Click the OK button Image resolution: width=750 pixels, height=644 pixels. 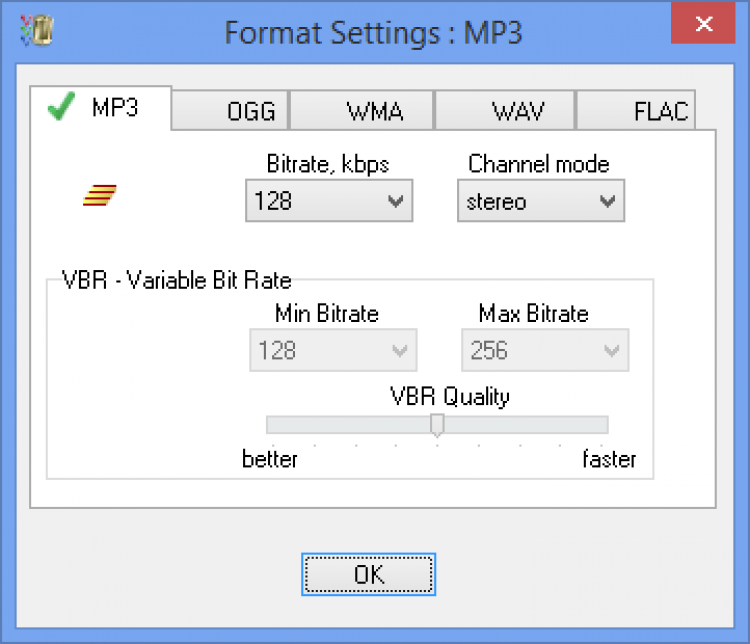[x=368, y=574]
